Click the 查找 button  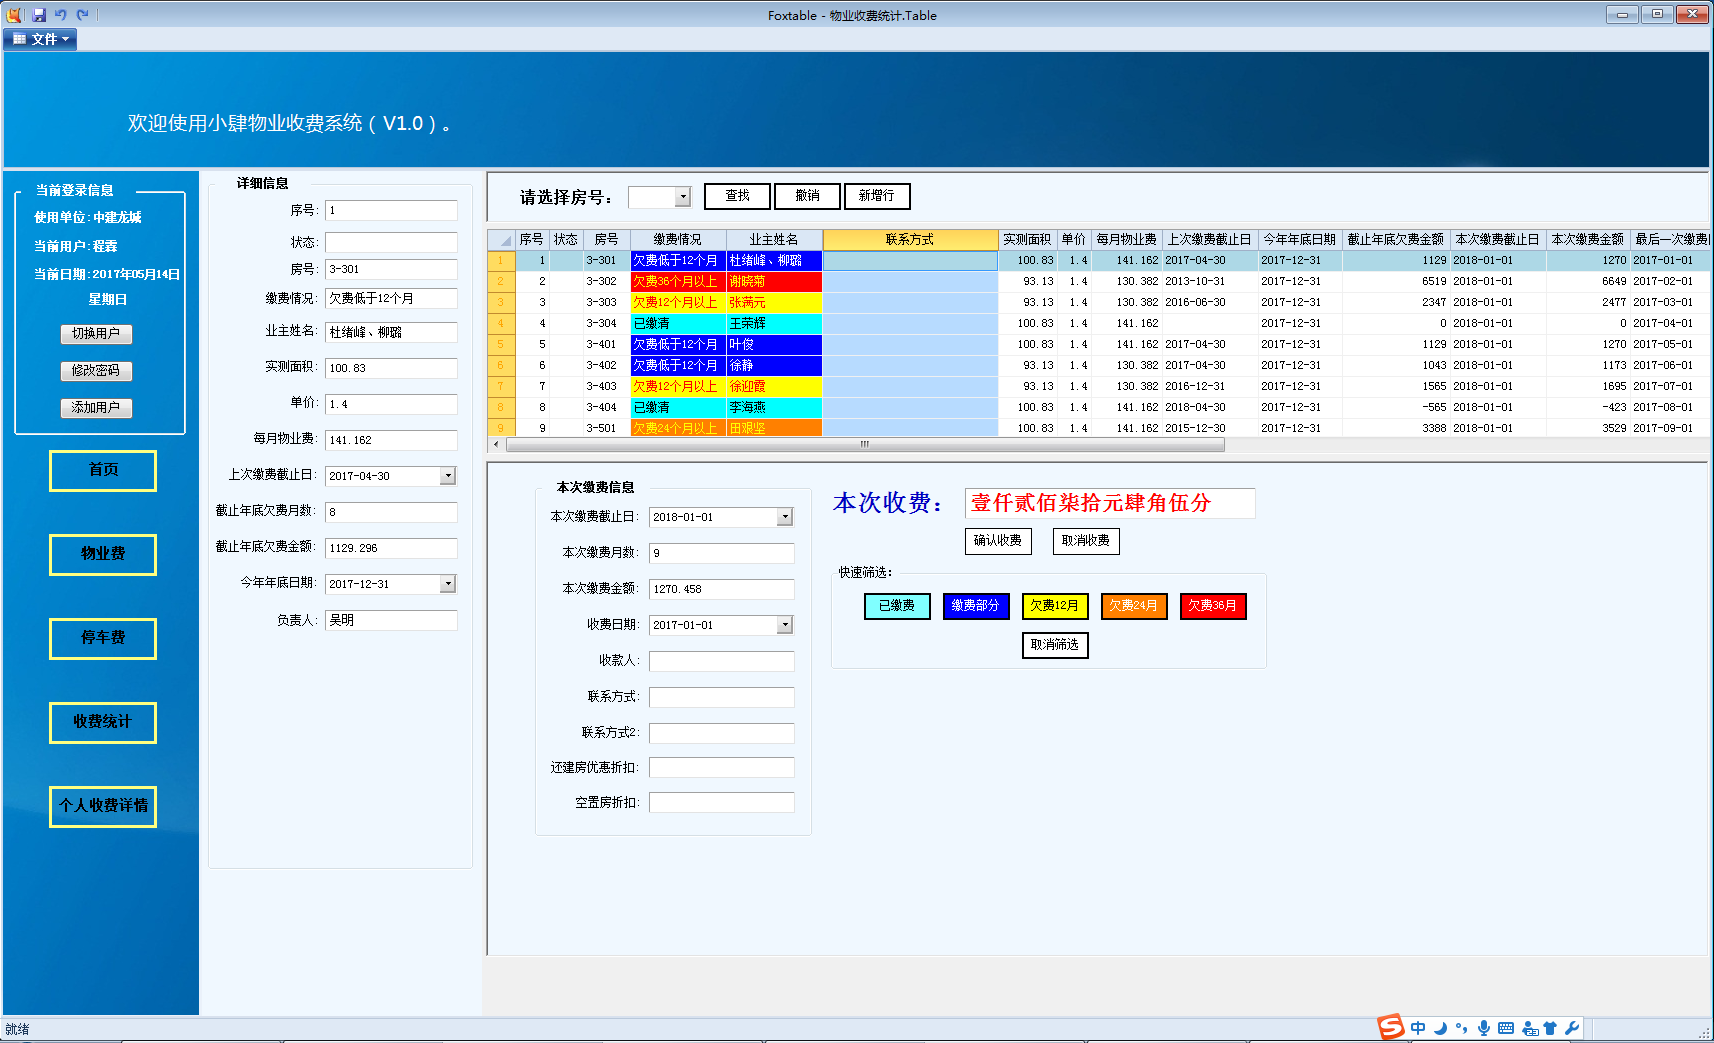pos(738,196)
